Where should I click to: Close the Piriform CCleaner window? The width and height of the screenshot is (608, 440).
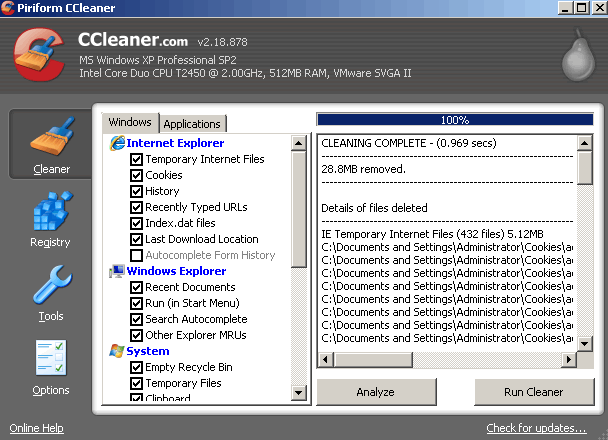click(x=599, y=8)
